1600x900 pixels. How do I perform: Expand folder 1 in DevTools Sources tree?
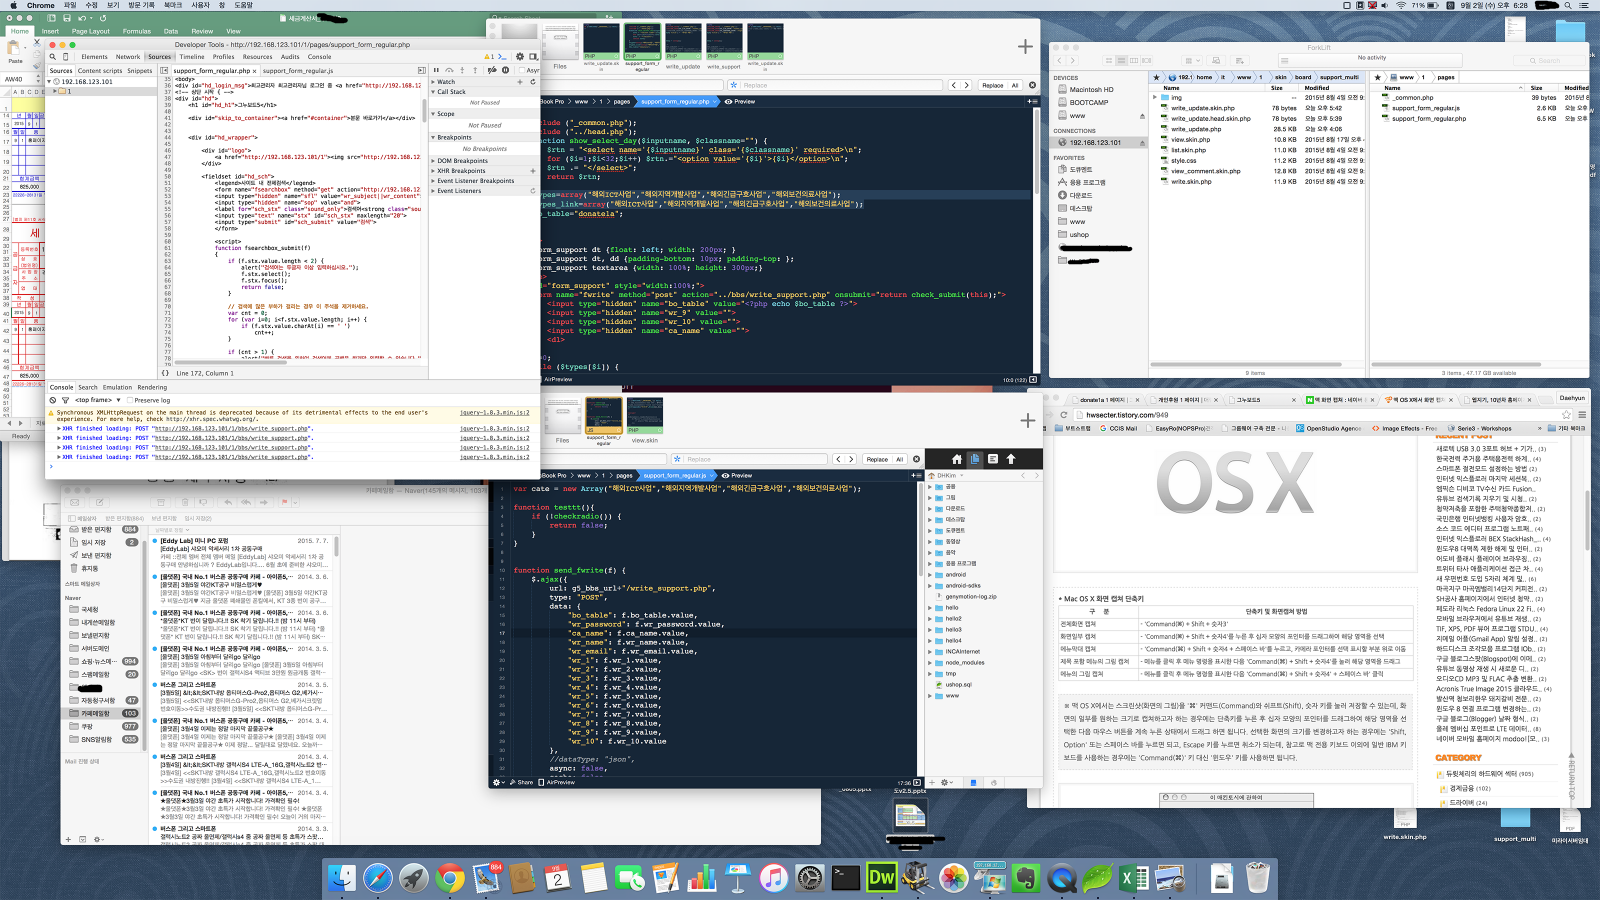point(55,91)
